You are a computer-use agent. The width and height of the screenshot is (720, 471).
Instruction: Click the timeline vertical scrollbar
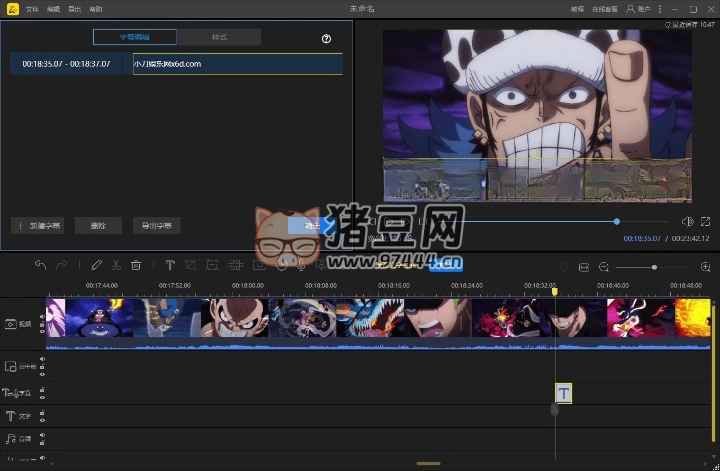[x=714, y=372]
